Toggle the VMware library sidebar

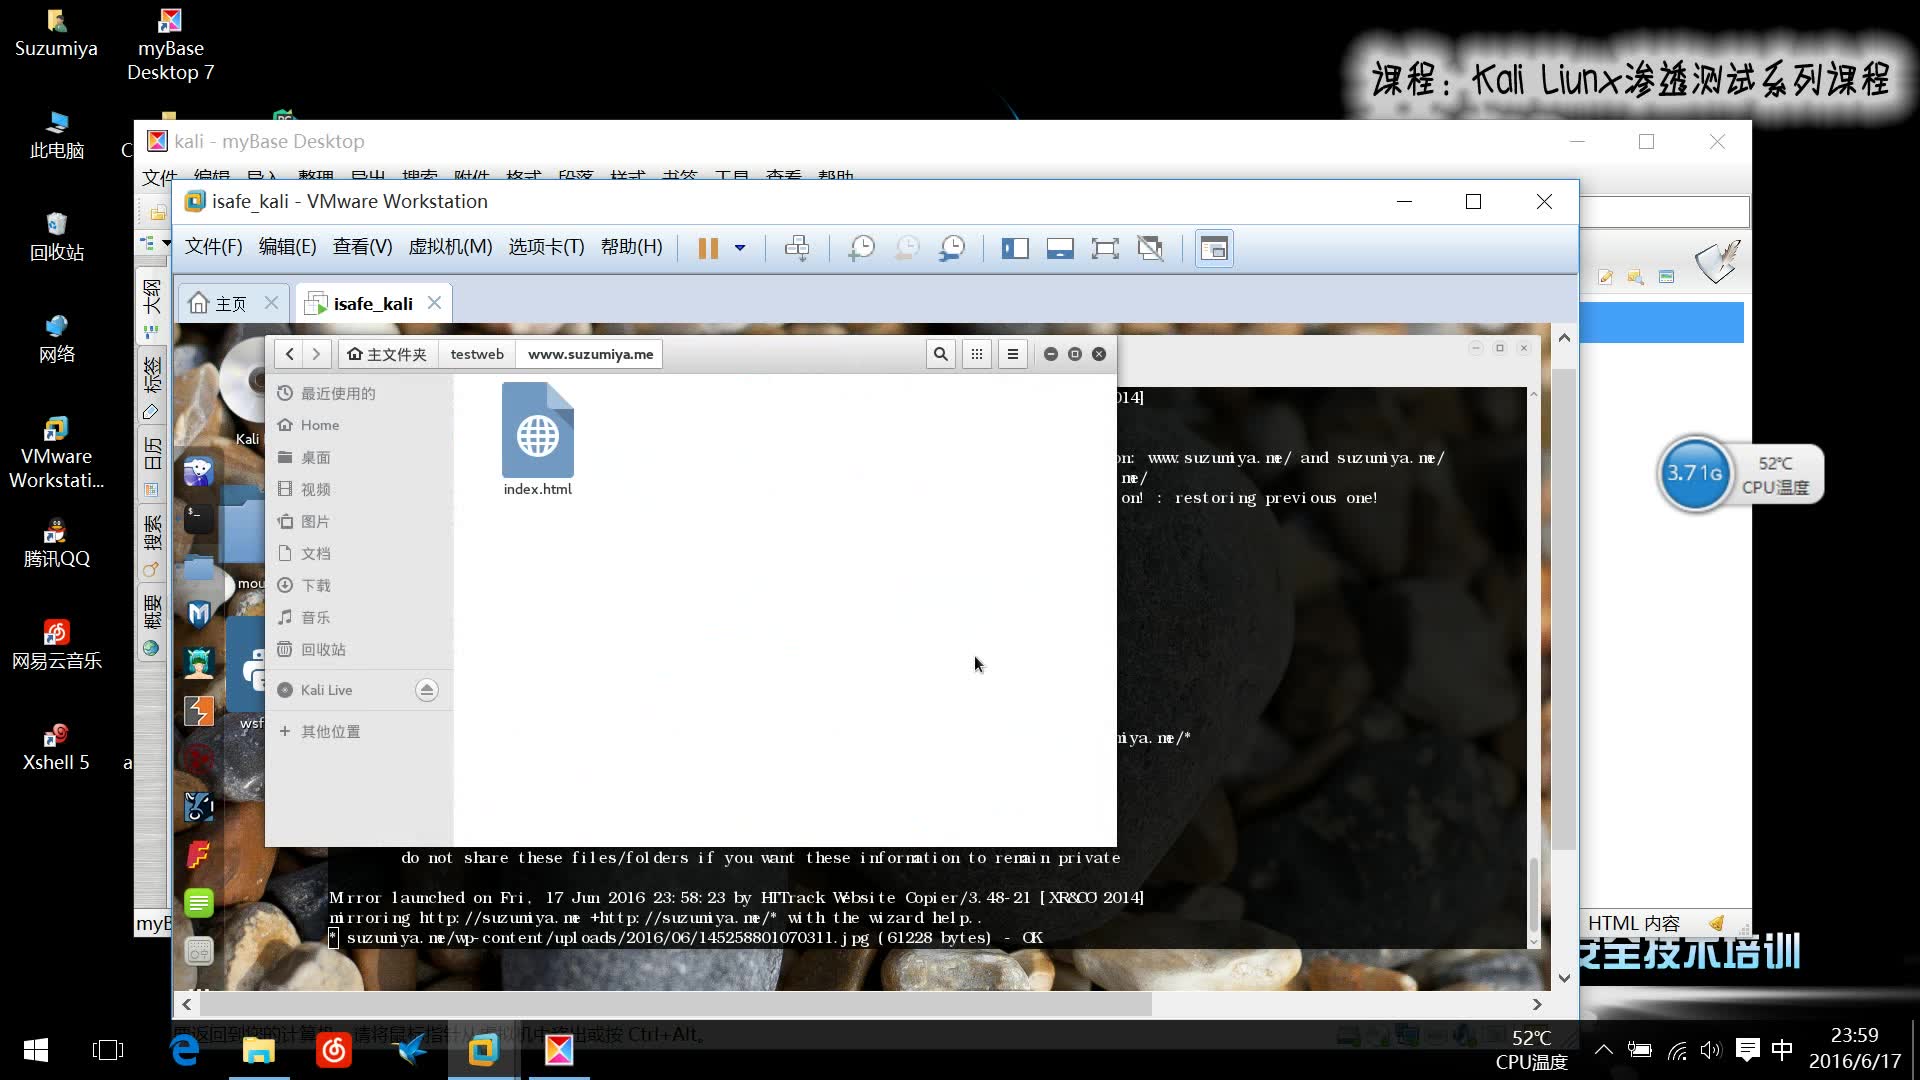pyautogui.click(x=1015, y=248)
